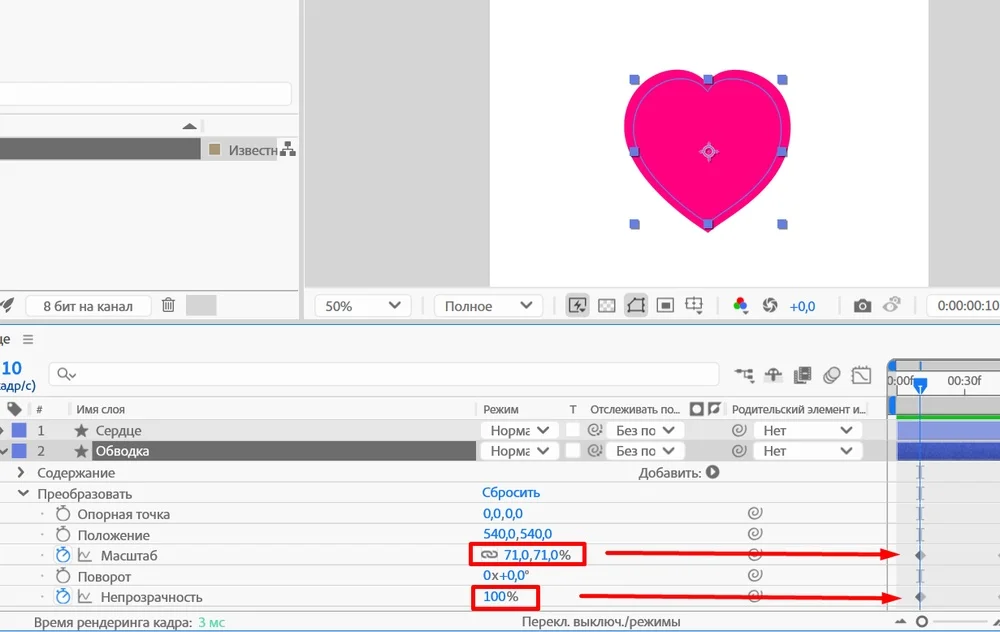Click the region of interest icon
Screen dimensions: 1000x632
pos(665,306)
